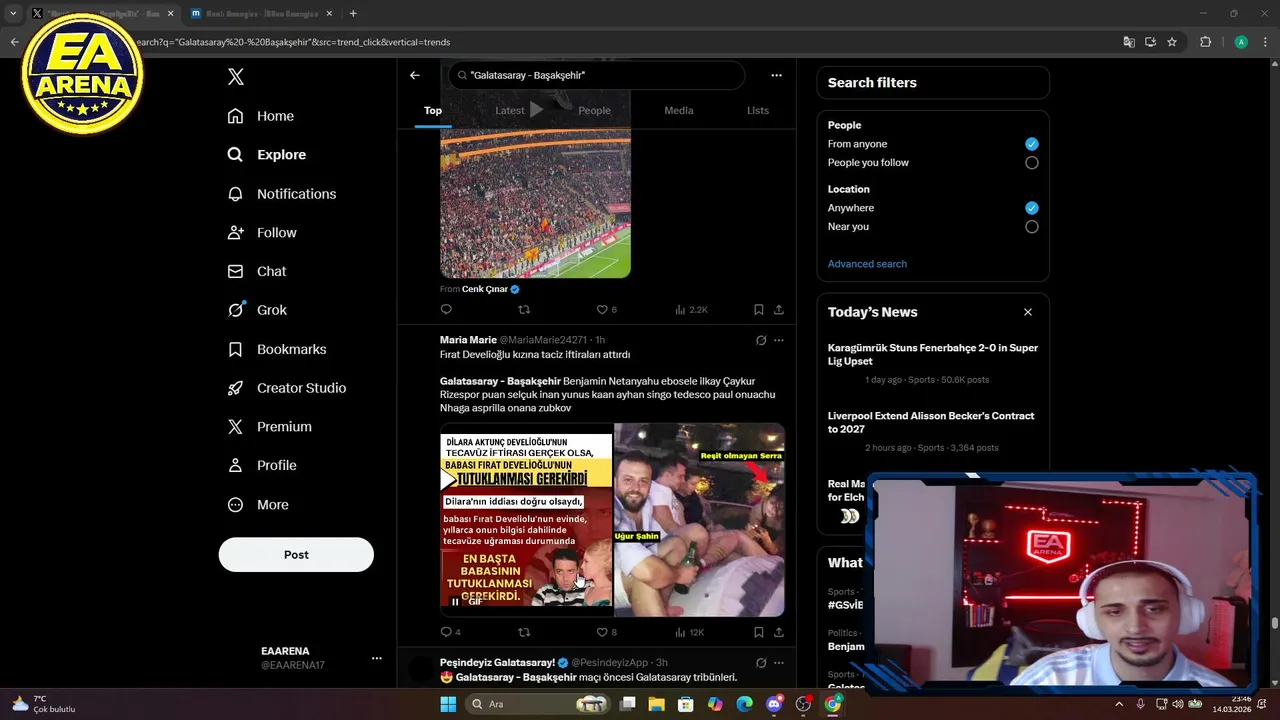Click the Galatasaray - Başakşehir search field
The height and width of the screenshot is (720, 1280).
point(596,75)
